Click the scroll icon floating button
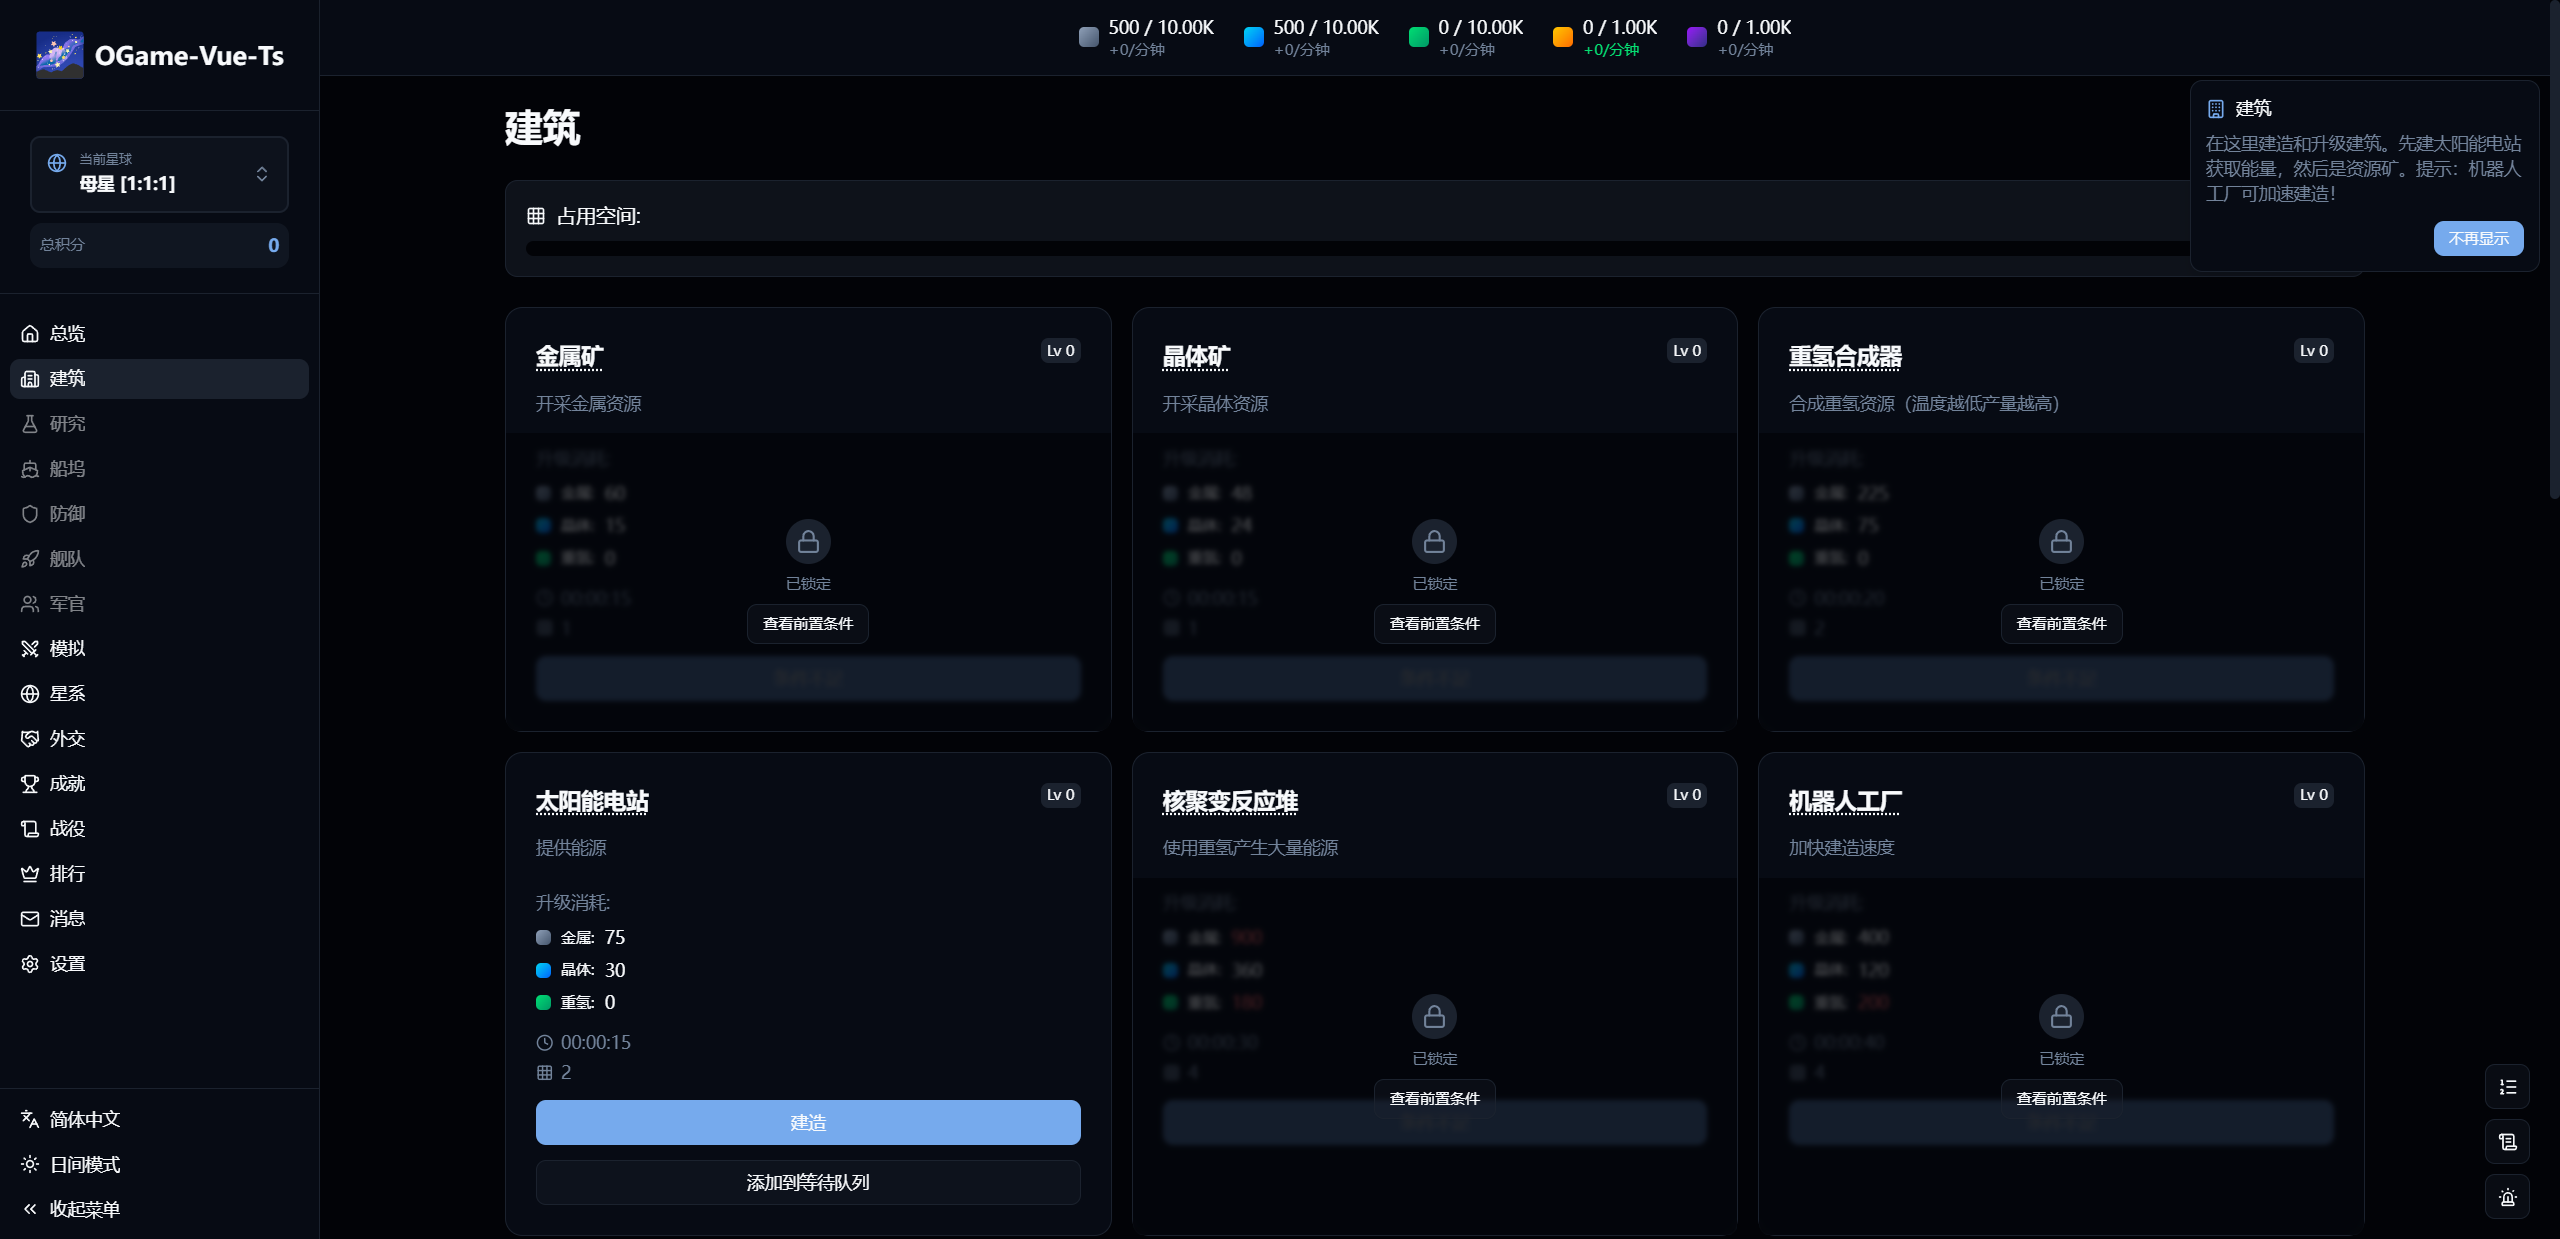Screen dimensions: 2560x1239 [x=2507, y=1142]
